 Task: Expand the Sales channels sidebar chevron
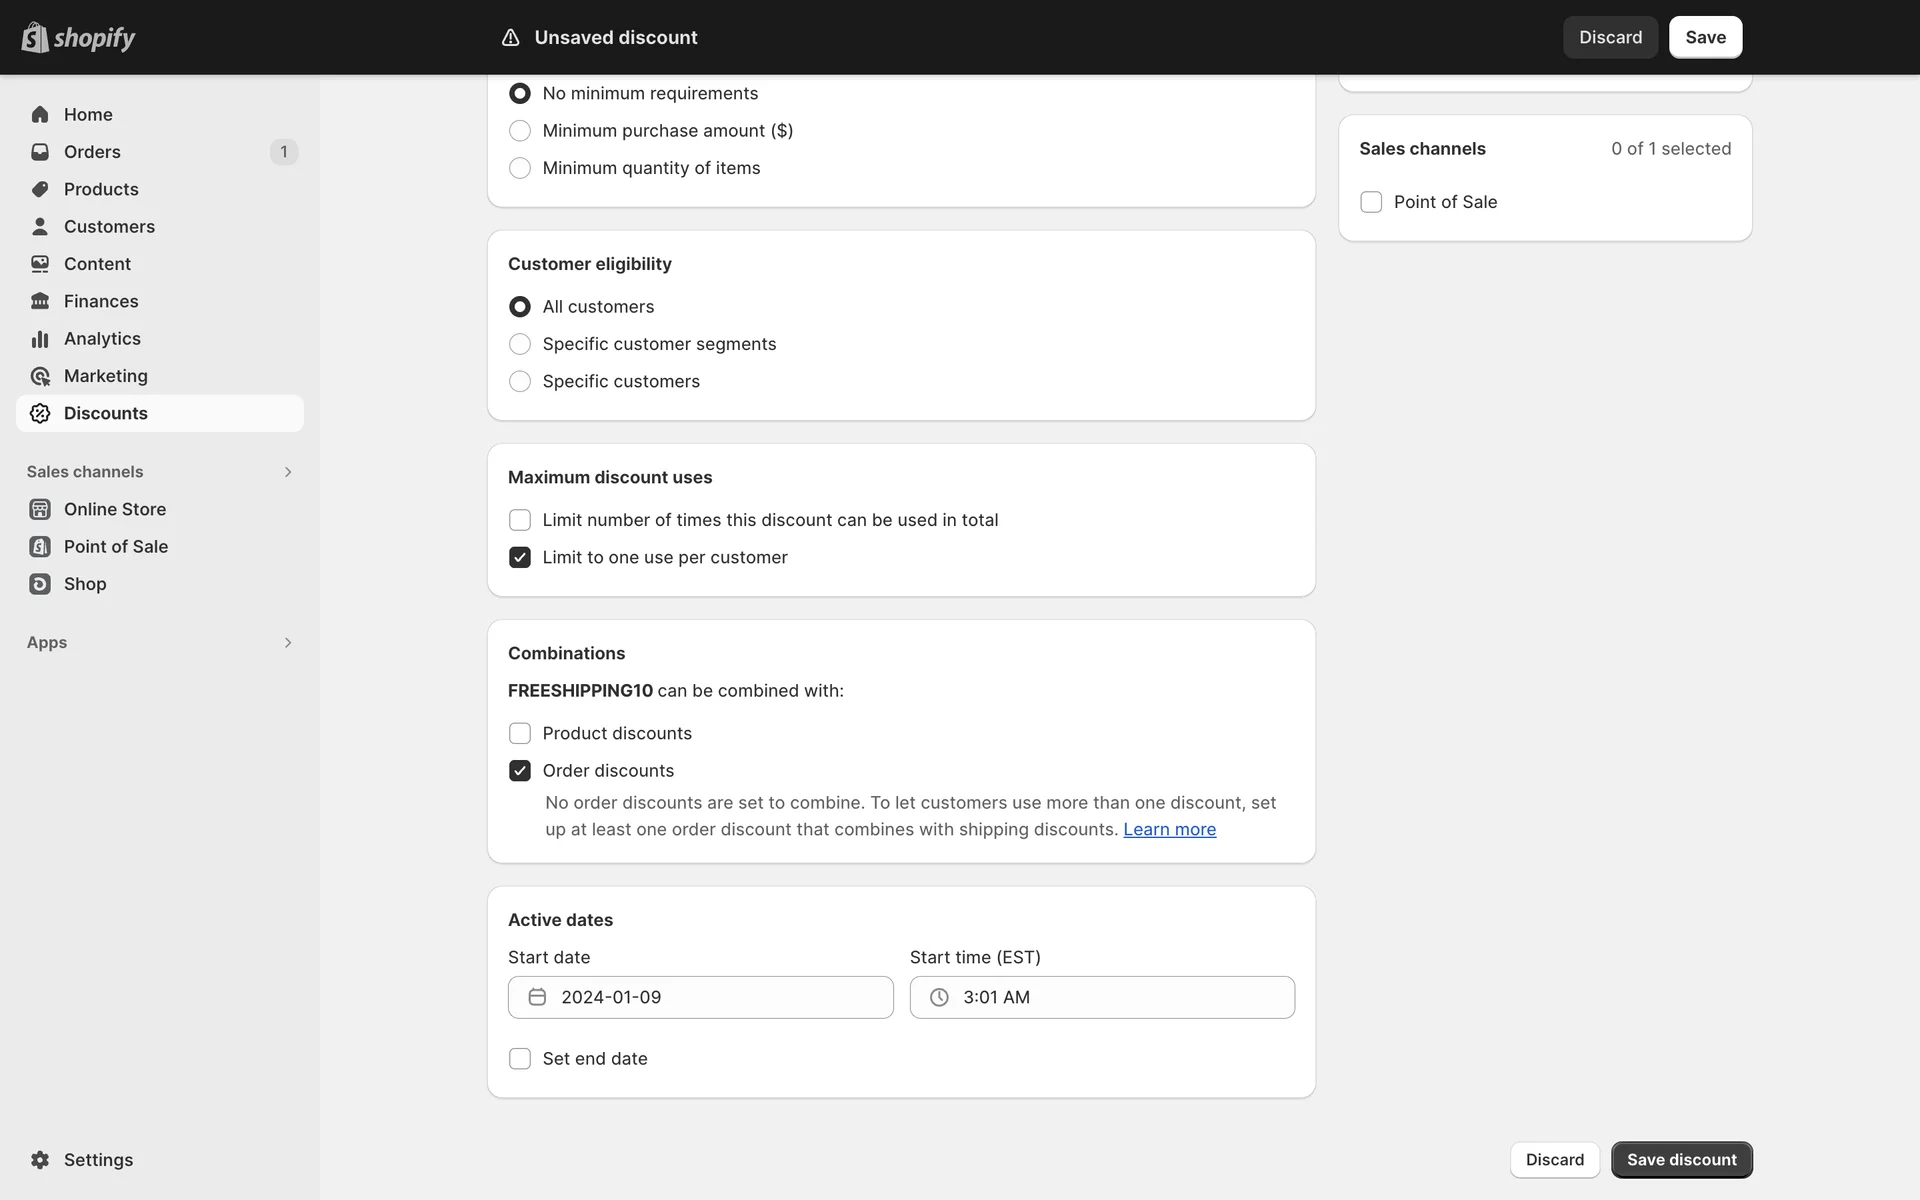tap(288, 472)
